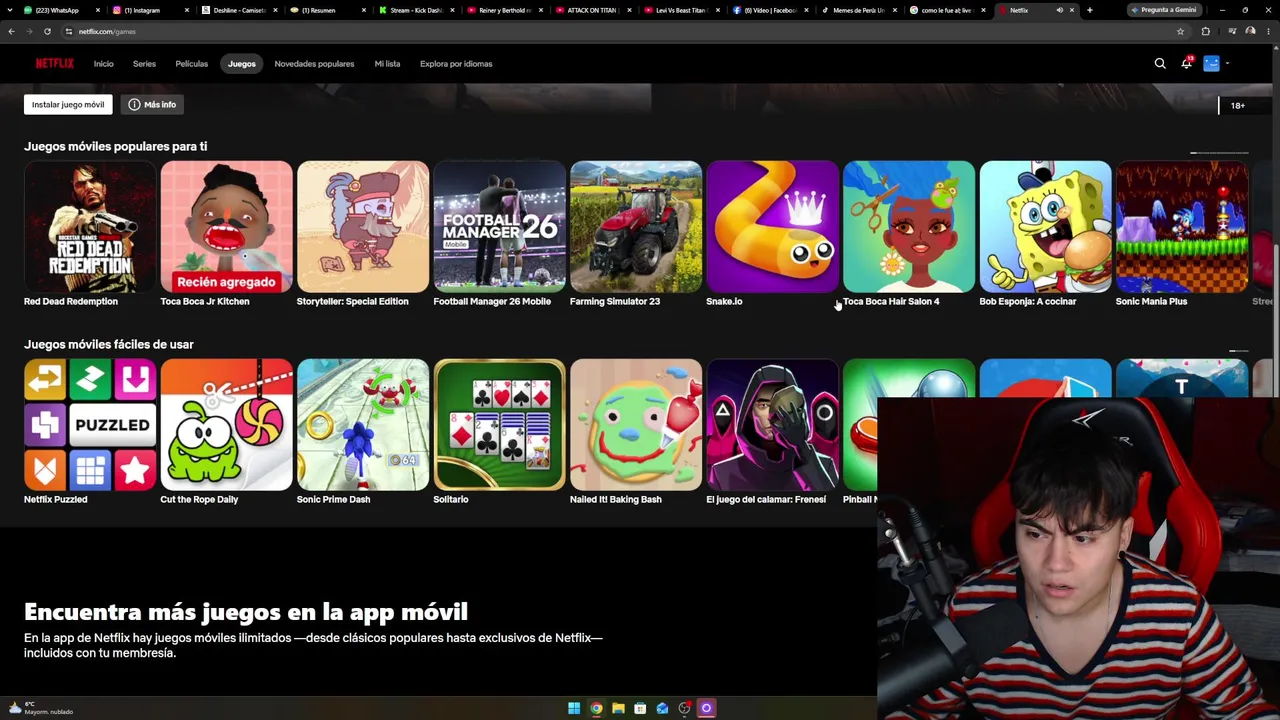
Task: Open the Películas menu item
Action: [x=192, y=63]
